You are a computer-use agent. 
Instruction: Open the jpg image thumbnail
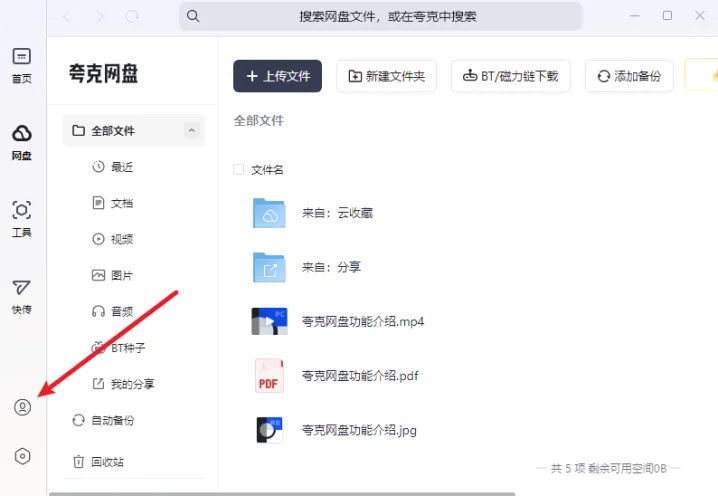tap(269, 430)
